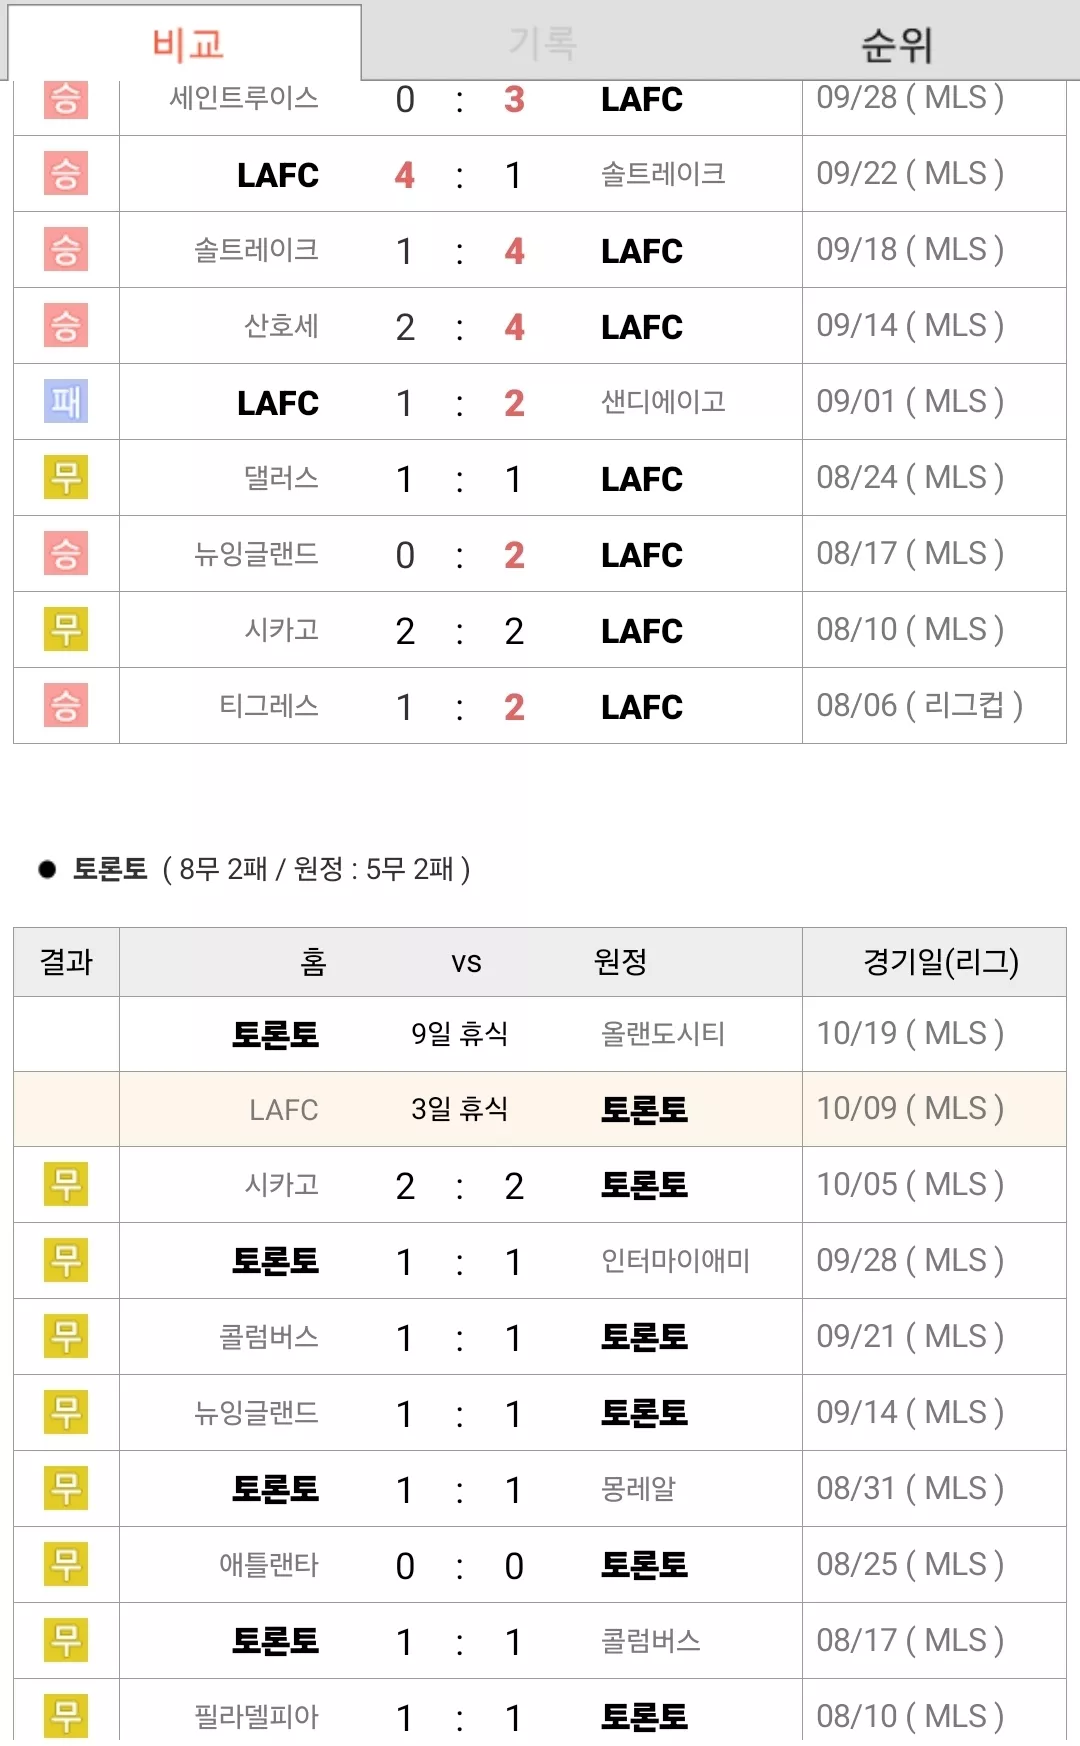The width and height of the screenshot is (1080, 1746).
Task: Click the 승 badge for 뉴잉글랜드 vs LAFC
Action: point(66,553)
